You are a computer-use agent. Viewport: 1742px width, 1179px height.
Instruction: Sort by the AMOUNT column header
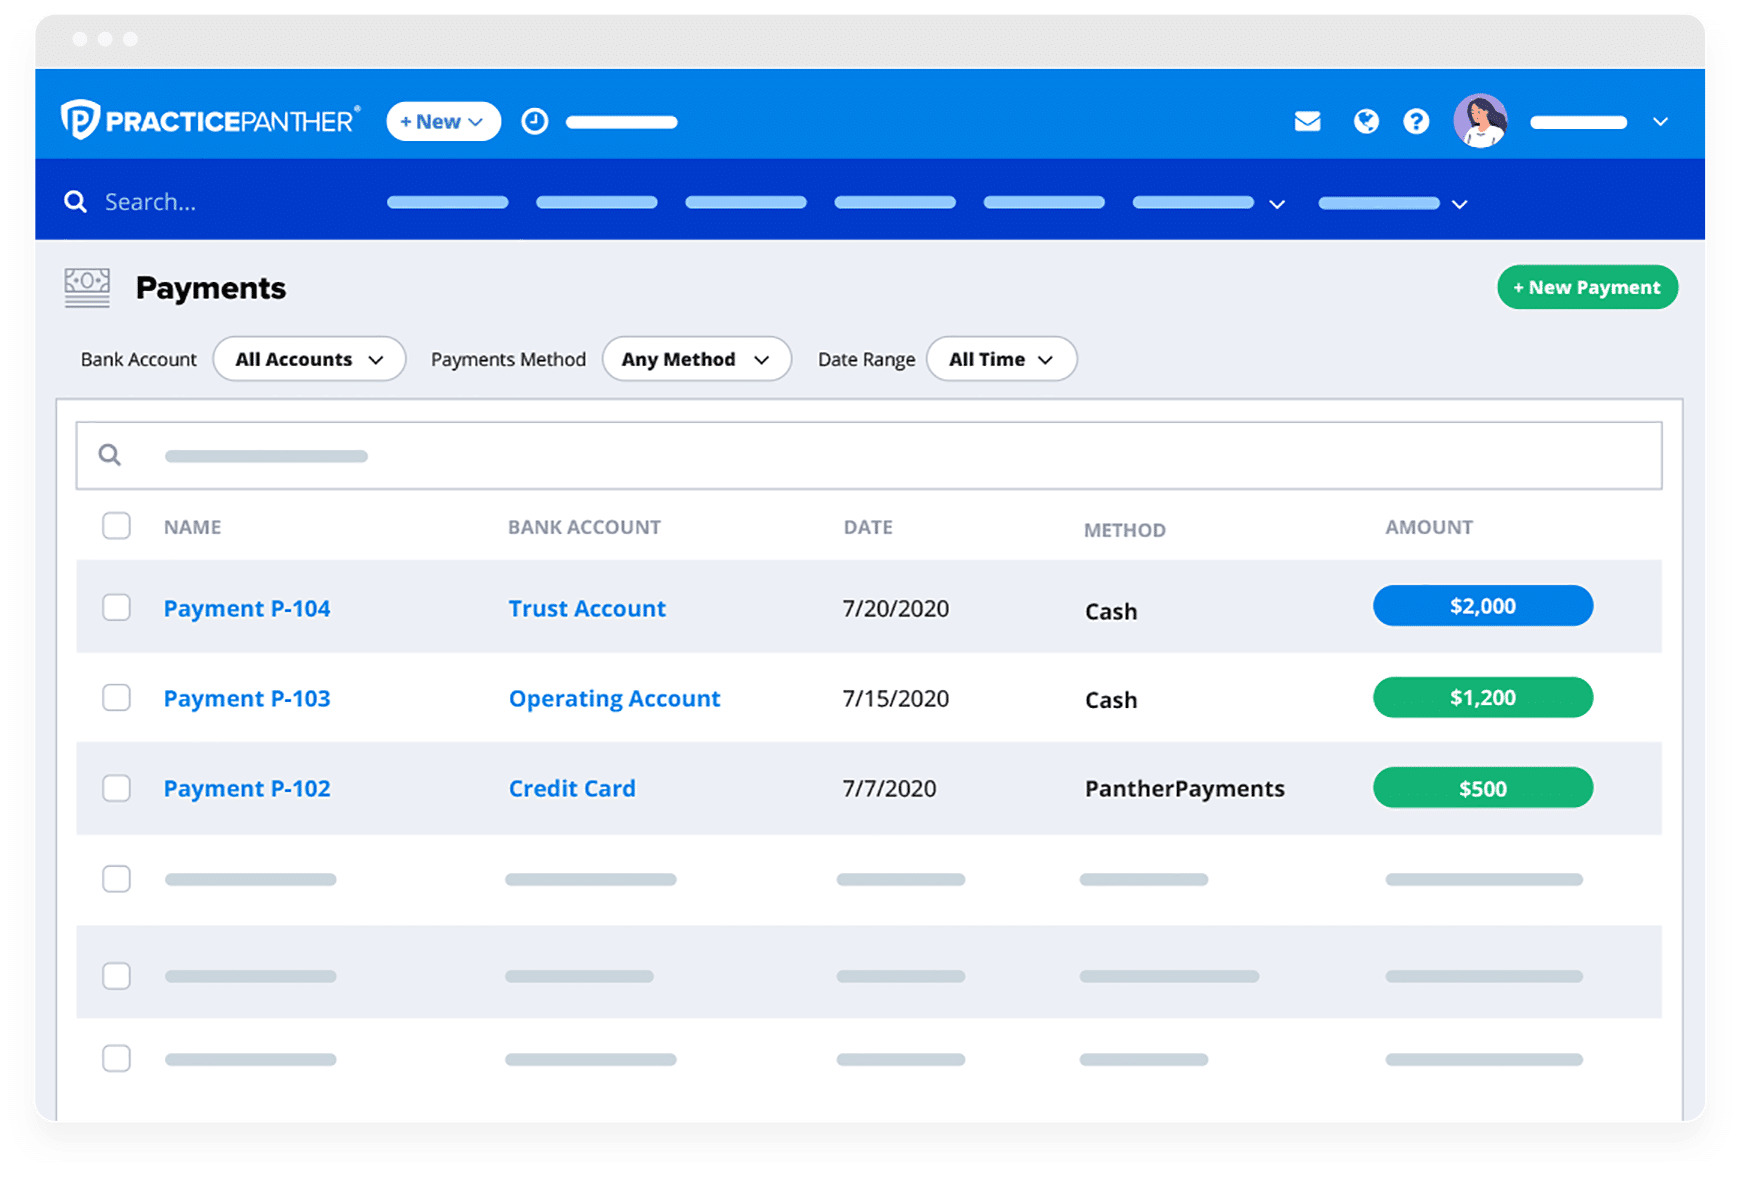click(x=1428, y=527)
